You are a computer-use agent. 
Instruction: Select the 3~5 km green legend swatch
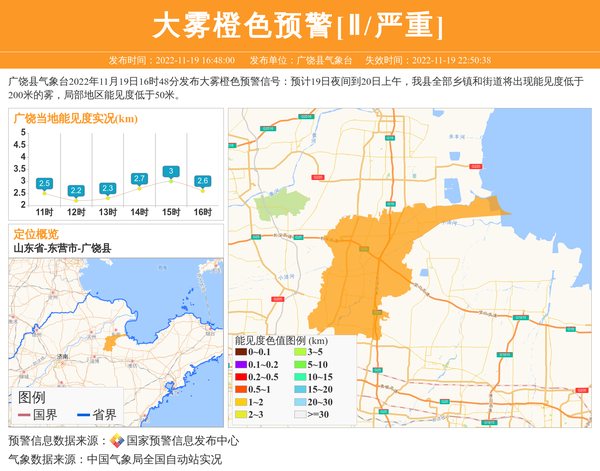[x=299, y=353]
